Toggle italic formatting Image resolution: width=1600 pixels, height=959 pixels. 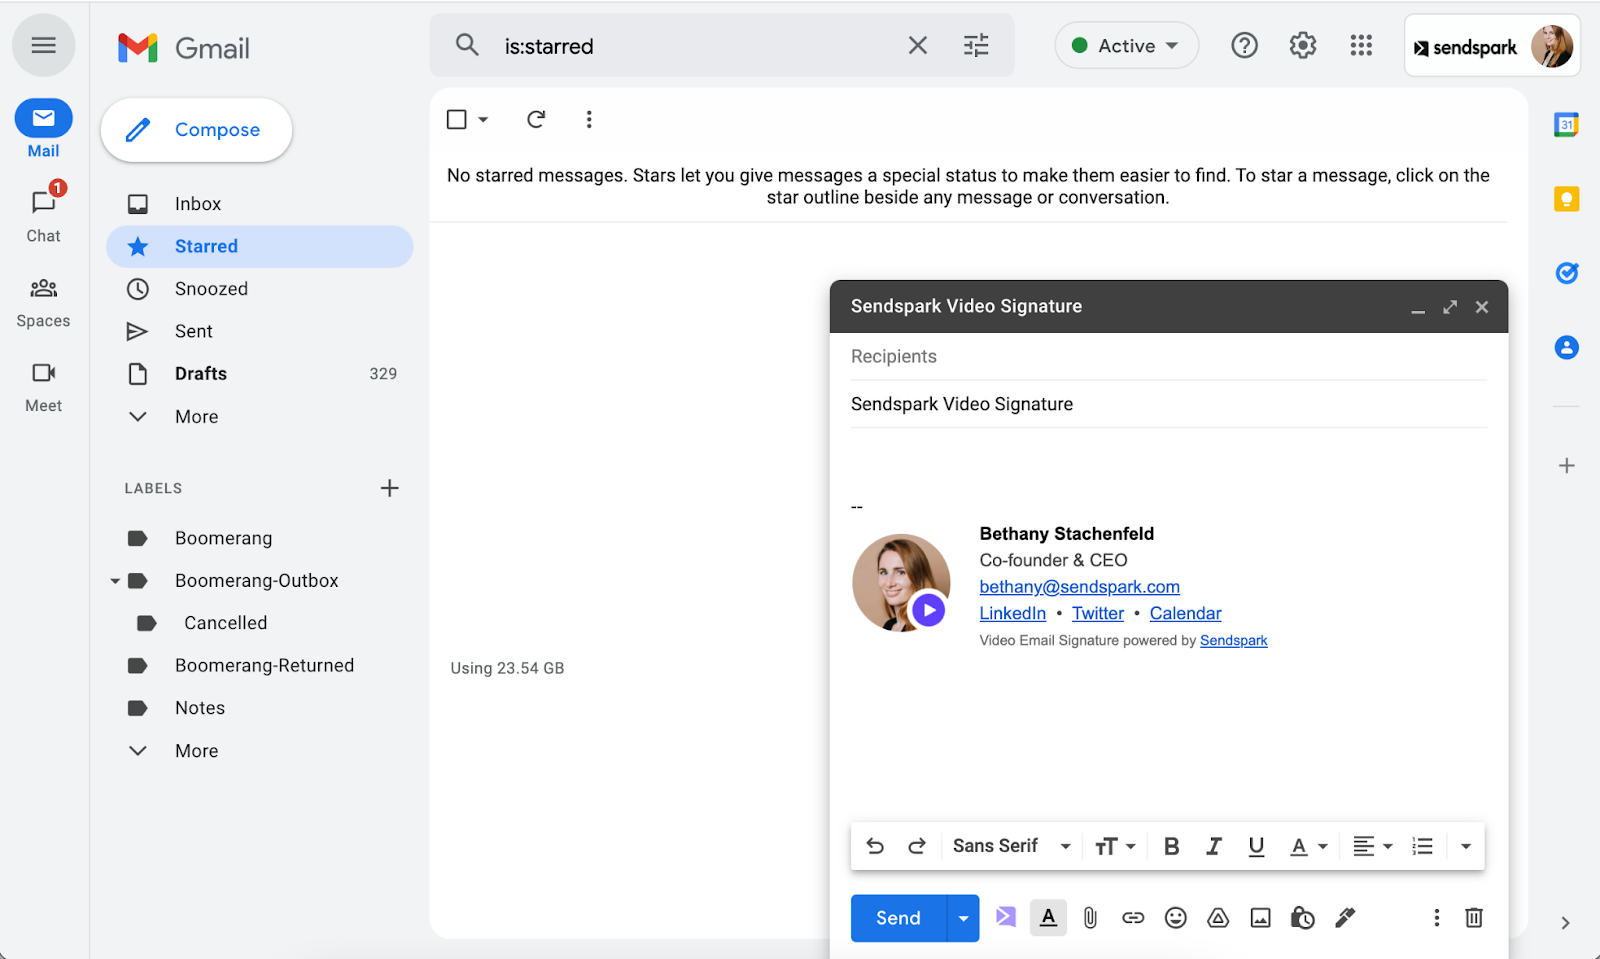[1214, 847]
